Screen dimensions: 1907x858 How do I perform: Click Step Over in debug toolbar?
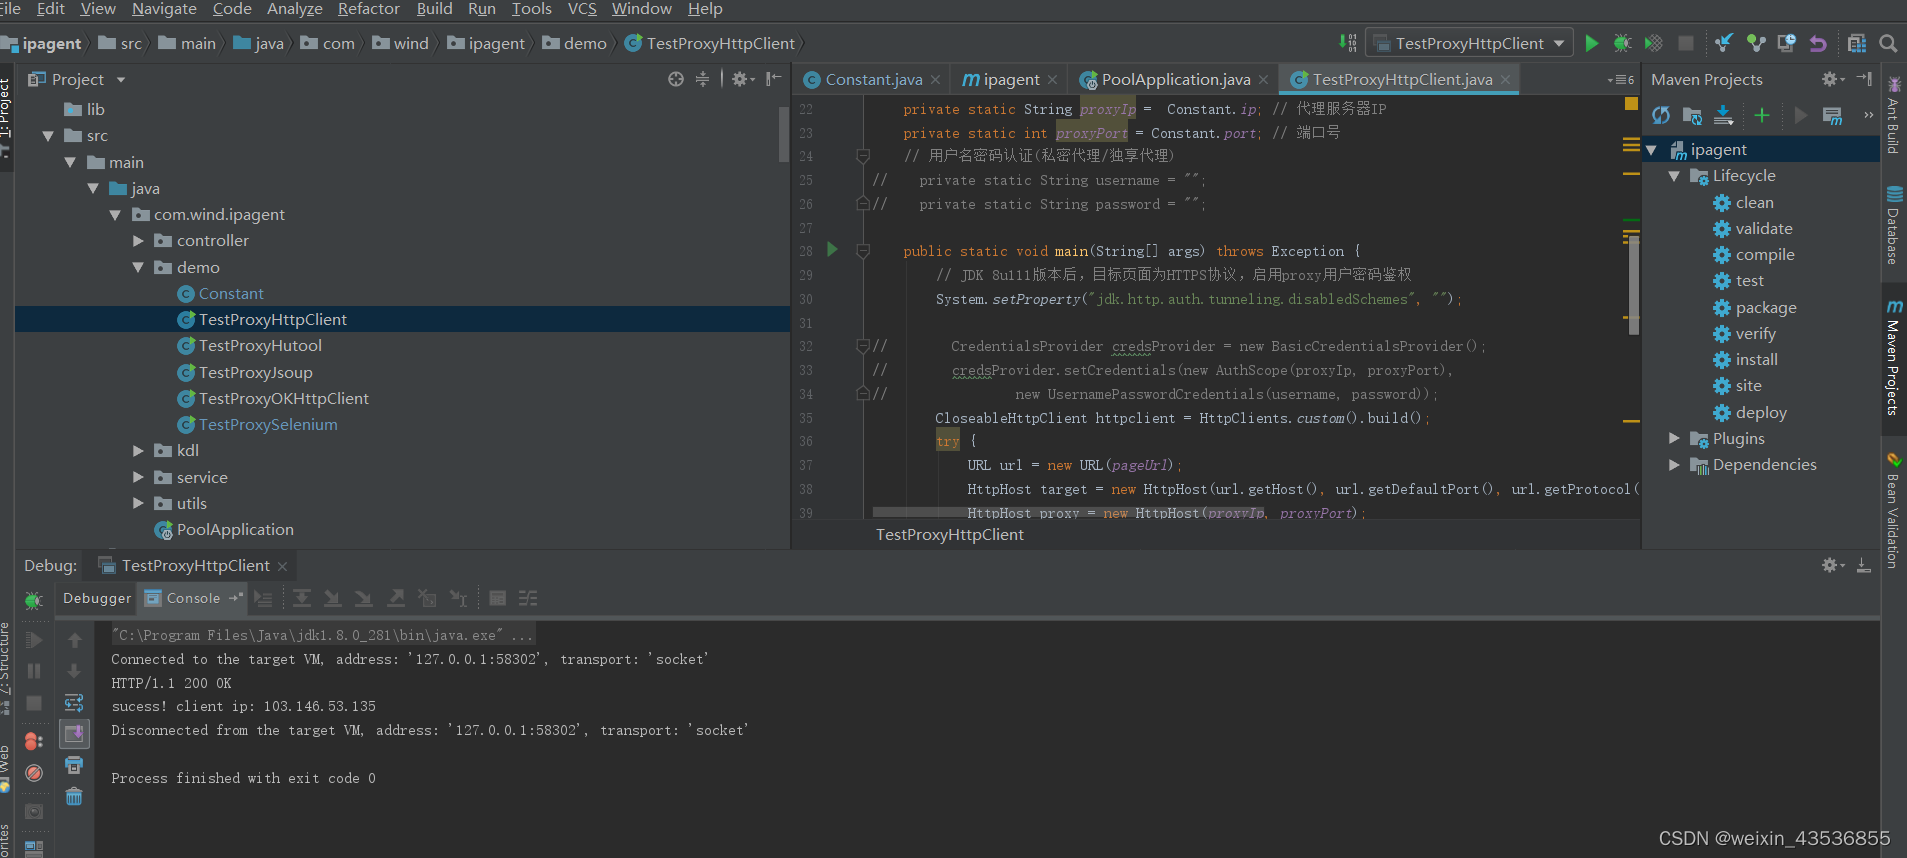coord(301,598)
